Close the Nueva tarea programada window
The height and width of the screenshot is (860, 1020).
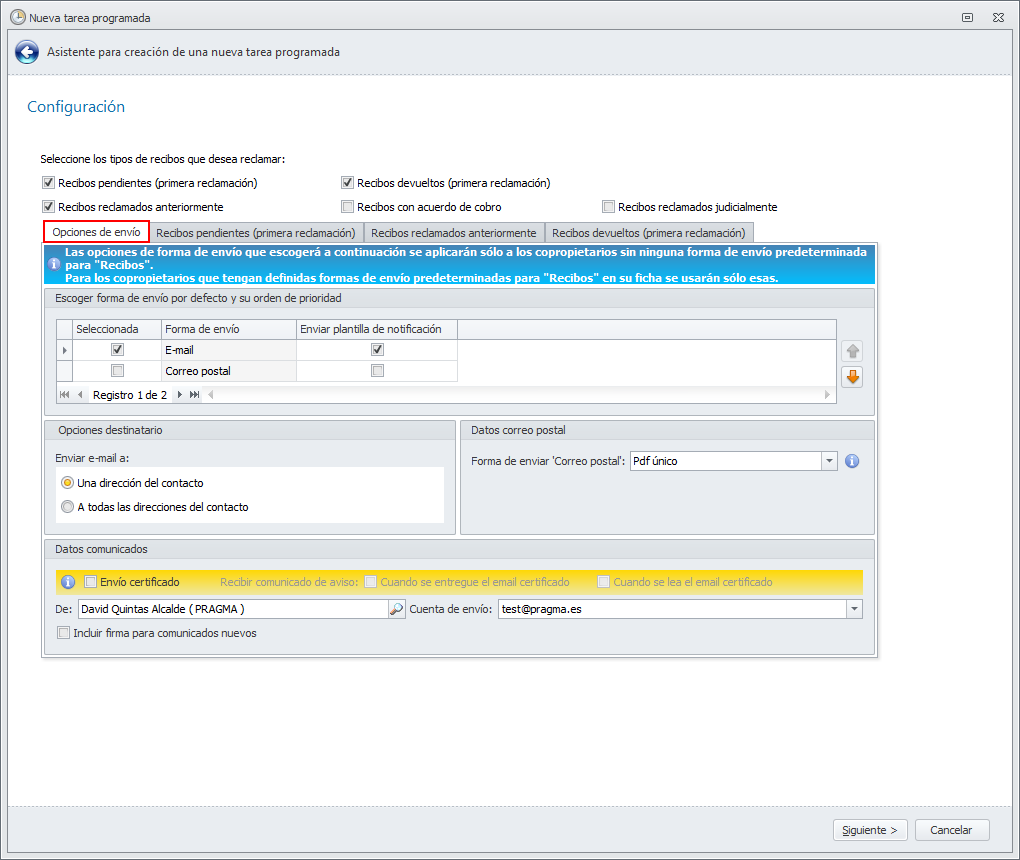[999, 18]
